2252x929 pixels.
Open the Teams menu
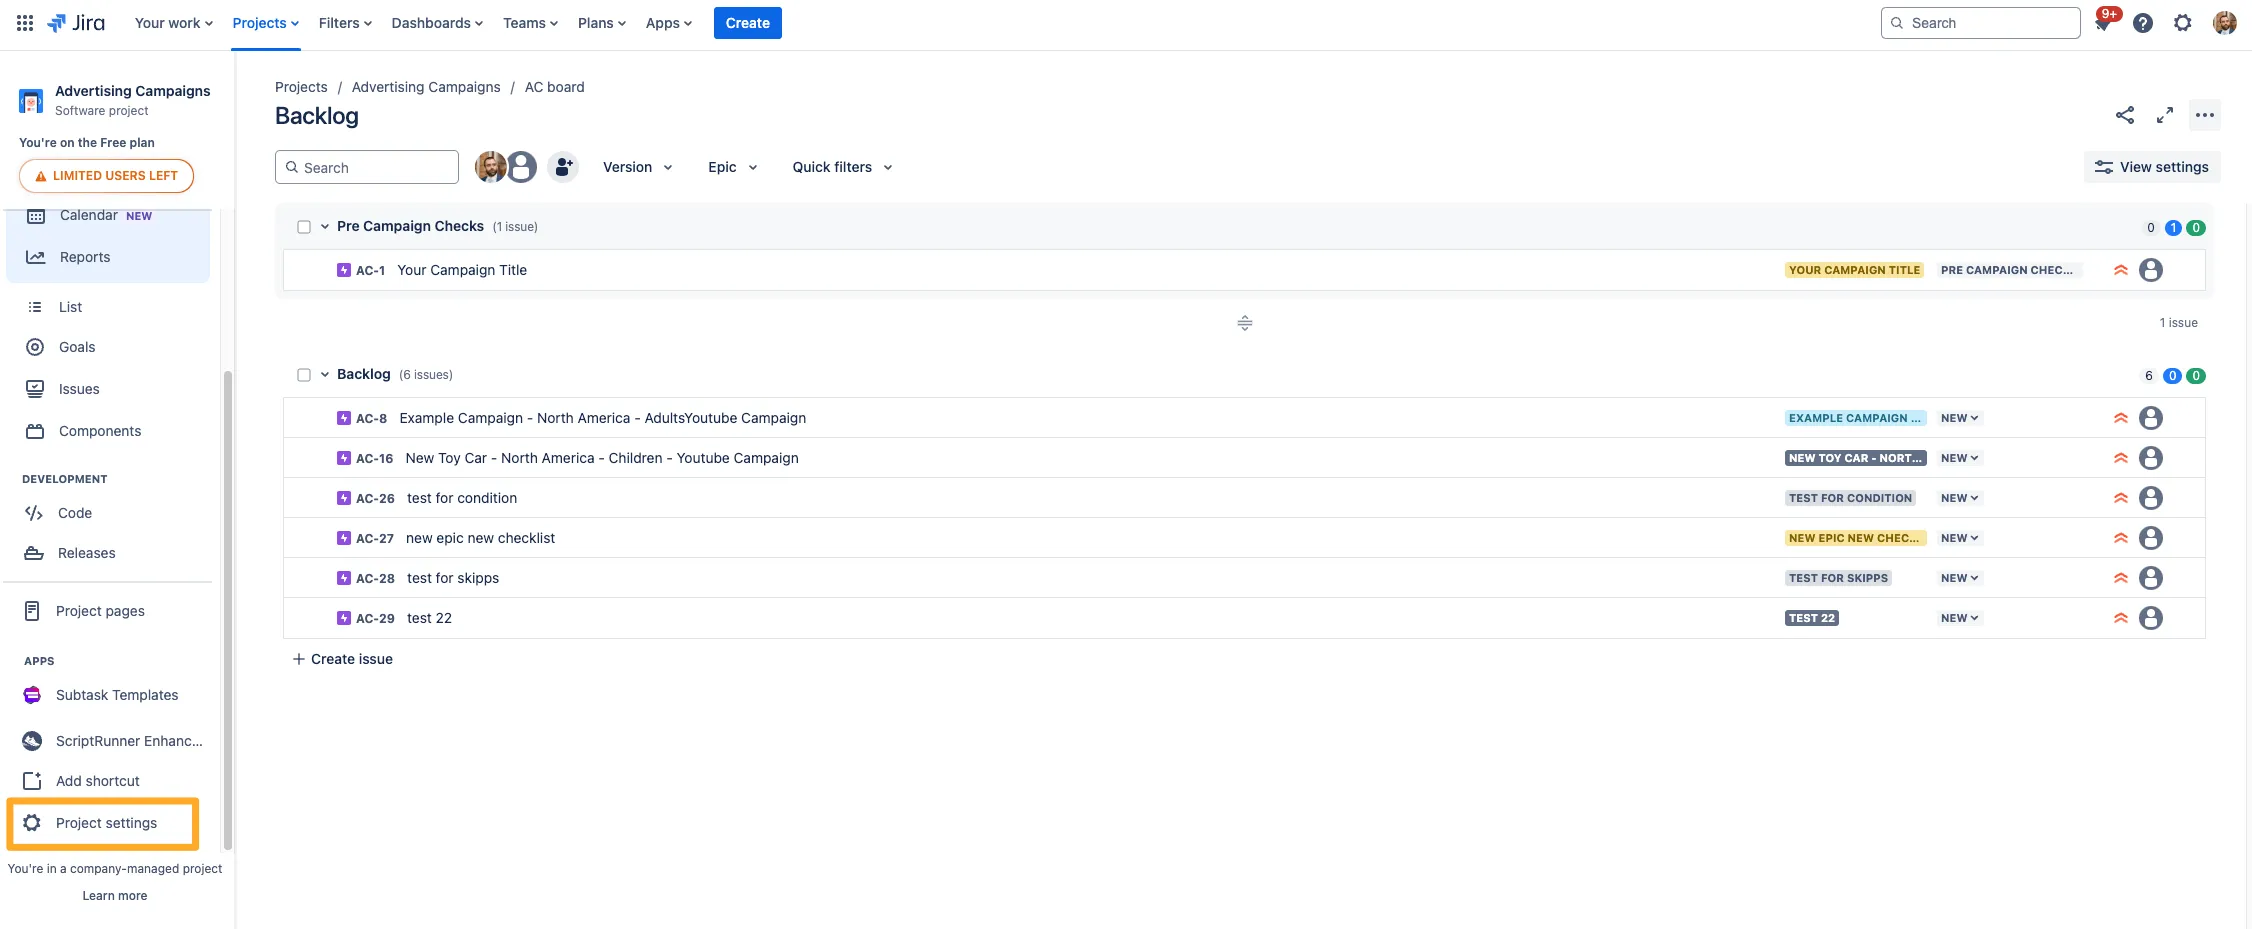coord(530,23)
